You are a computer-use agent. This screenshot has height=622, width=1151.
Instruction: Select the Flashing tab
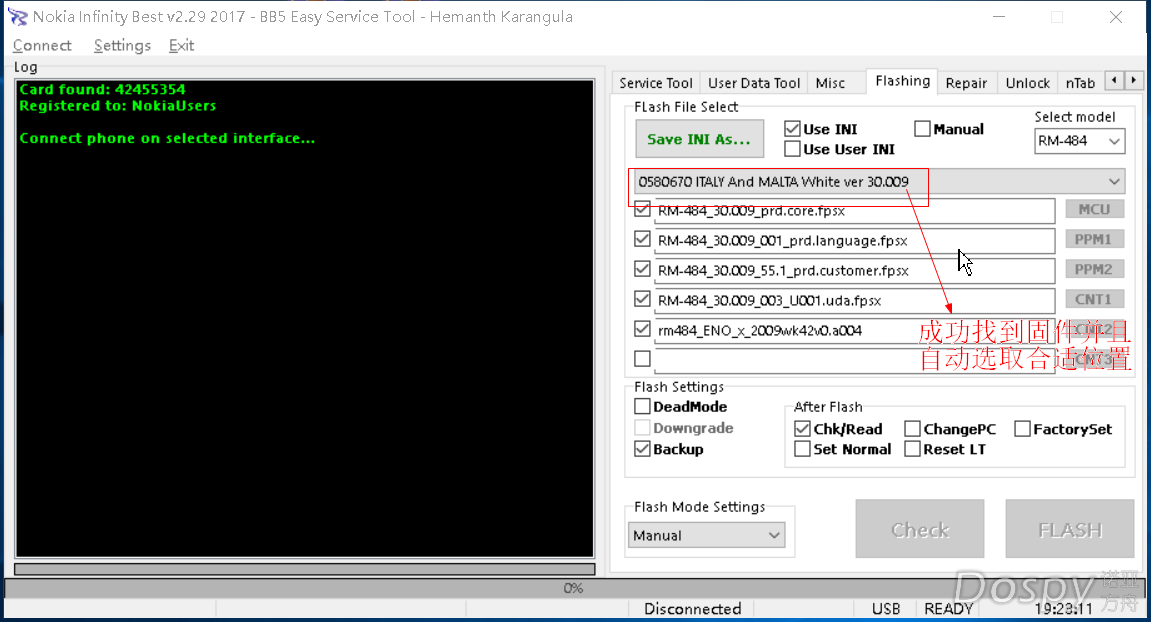click(902, 81)
